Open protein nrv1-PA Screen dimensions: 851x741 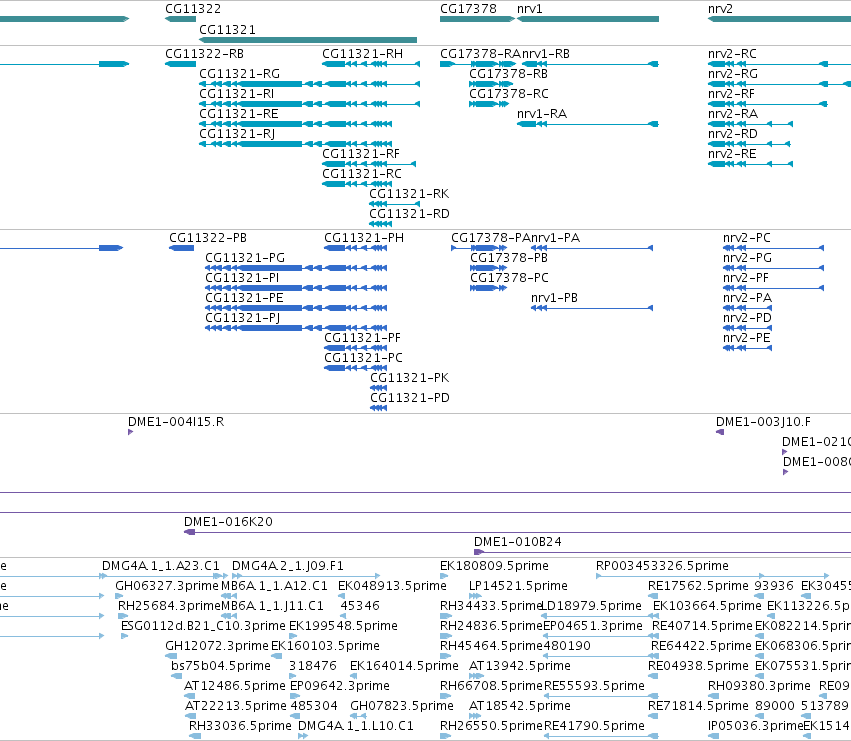click(x=592, y=248)
